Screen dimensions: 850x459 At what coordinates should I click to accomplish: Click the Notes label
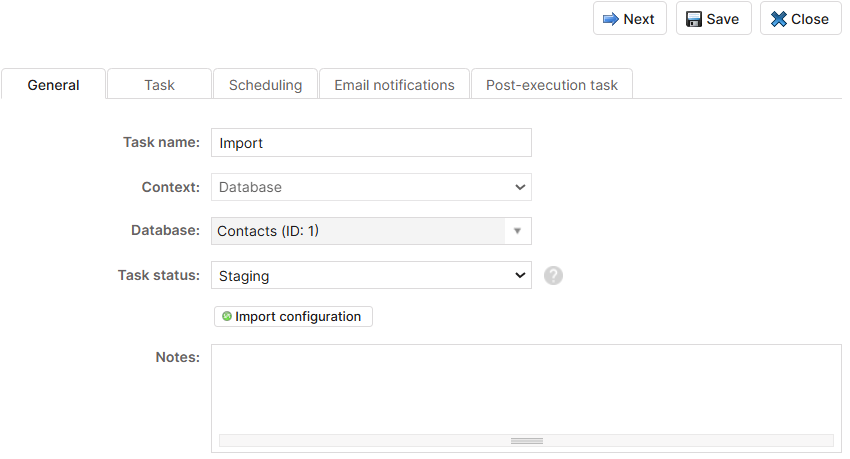click(x=177, y=357)
